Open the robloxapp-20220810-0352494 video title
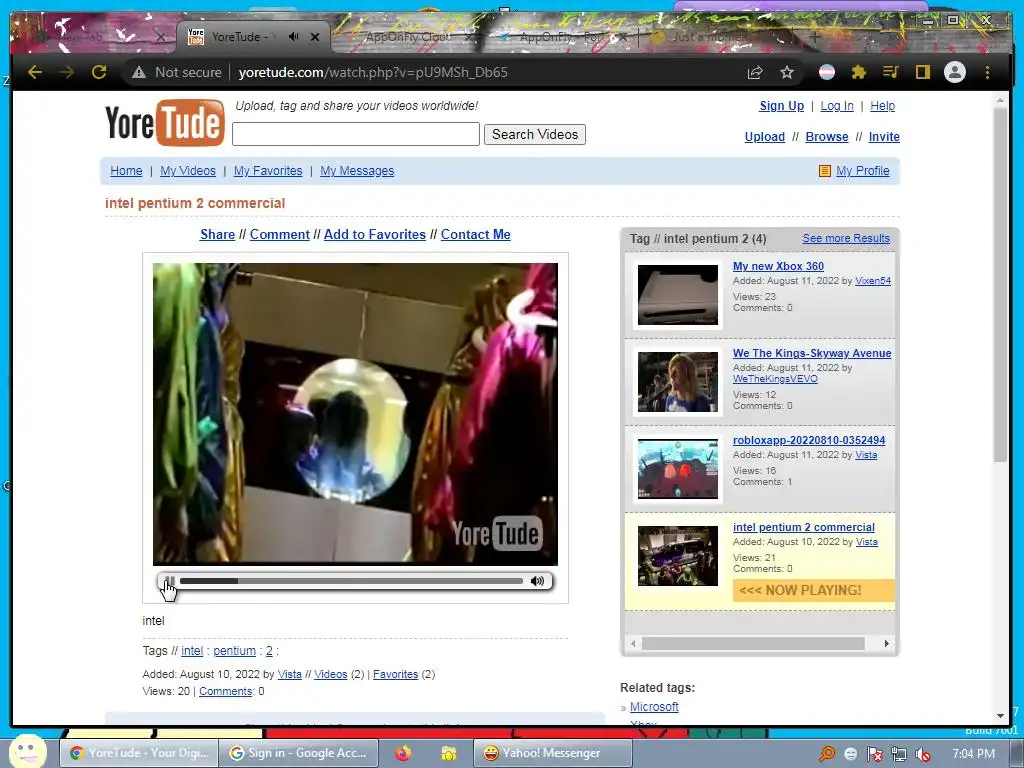The image size is (1024, 768). pos(809,440)
